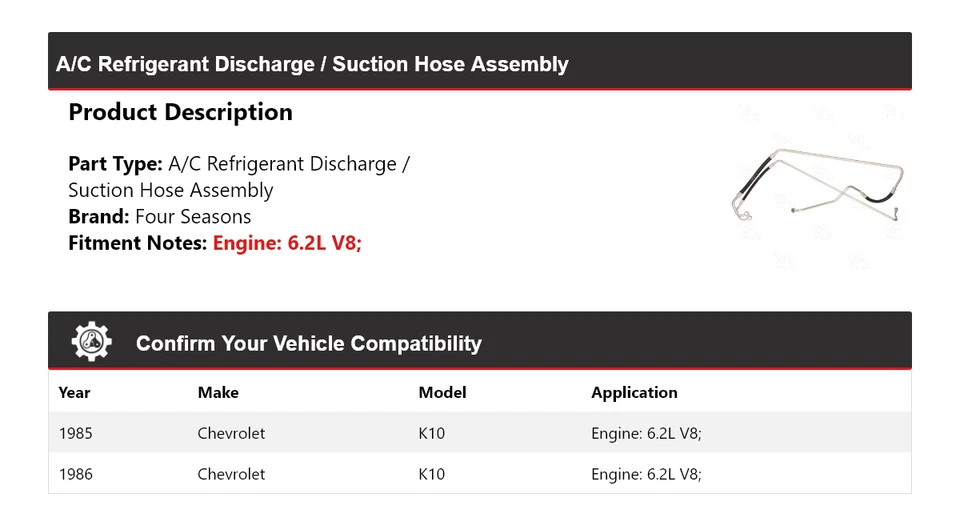
Task: Click the Year column header
Action: pos(74,393)
